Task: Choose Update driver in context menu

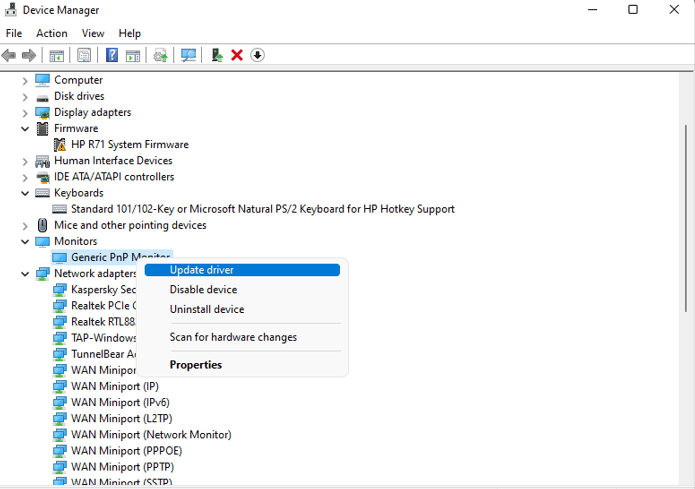Action: 242,270
